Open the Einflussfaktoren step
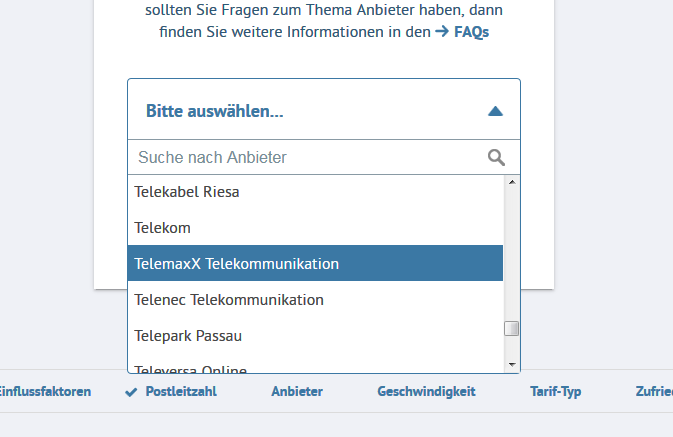 tap(45, 391)
